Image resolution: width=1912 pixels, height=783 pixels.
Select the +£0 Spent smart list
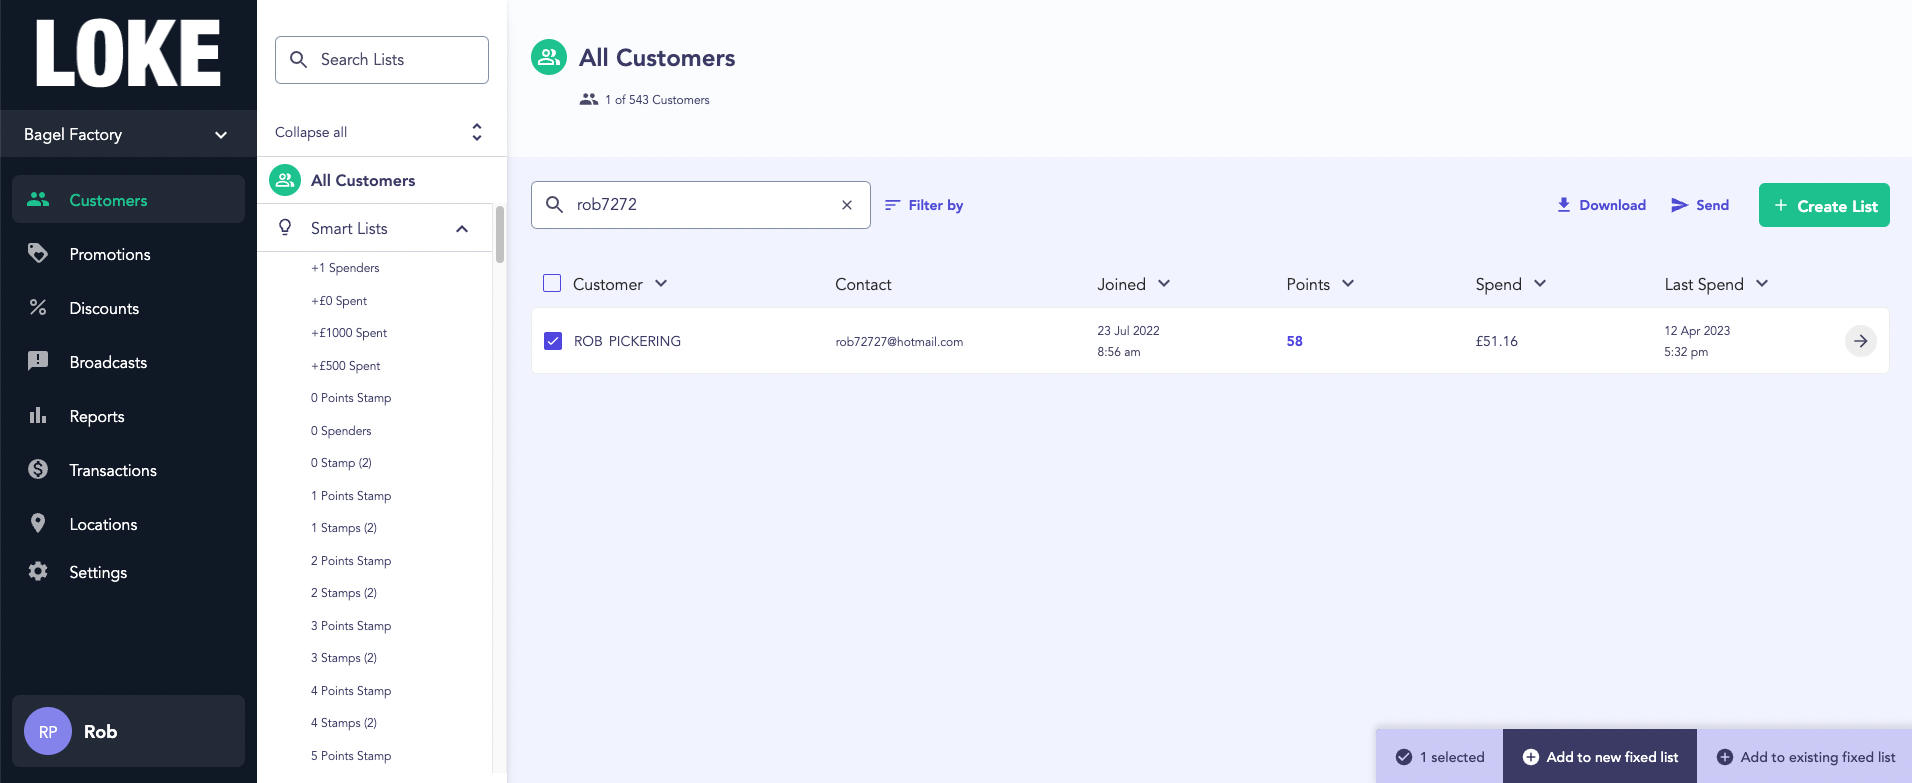(339, 301)
